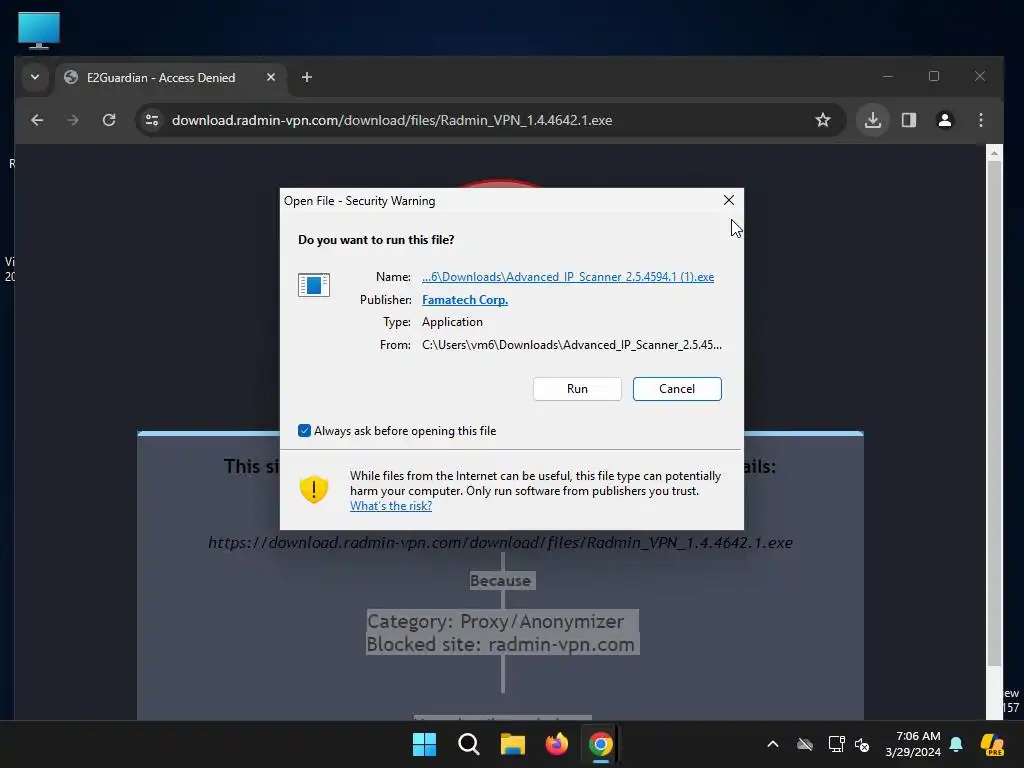Open Chrome profile menu
The image size is (1024, 768).
[x=944, y=120]
